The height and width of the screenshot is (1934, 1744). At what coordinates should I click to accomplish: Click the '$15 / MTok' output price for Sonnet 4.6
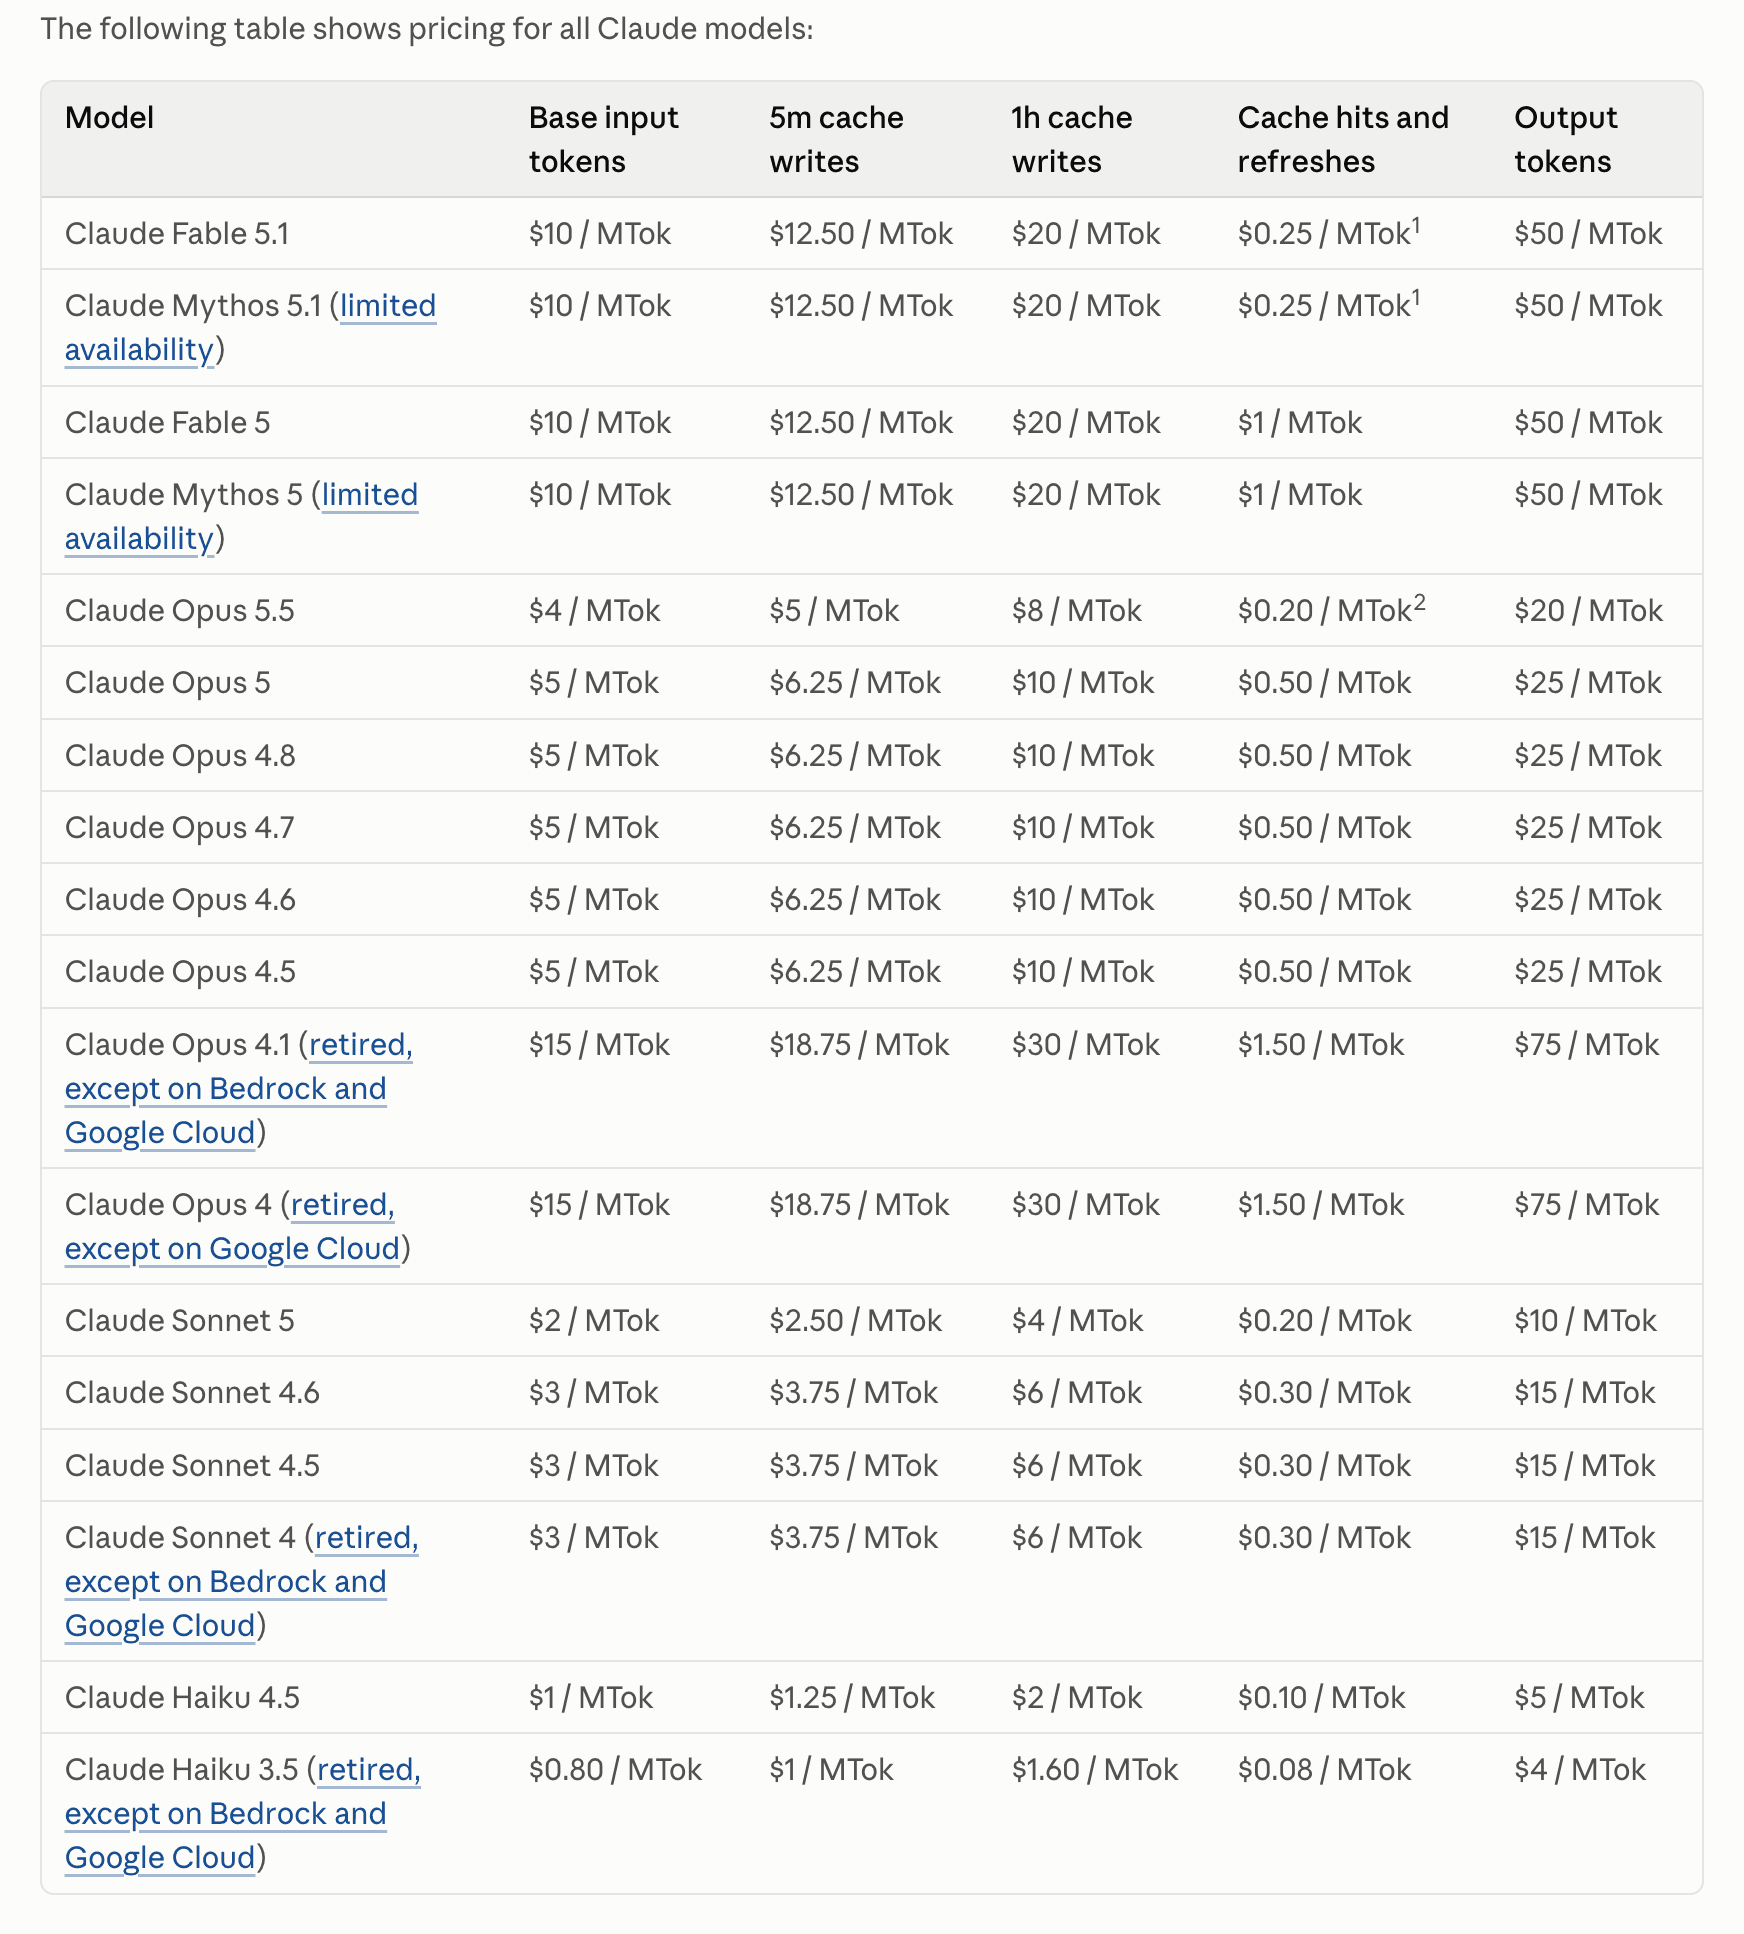[x=1585, y=1393]
